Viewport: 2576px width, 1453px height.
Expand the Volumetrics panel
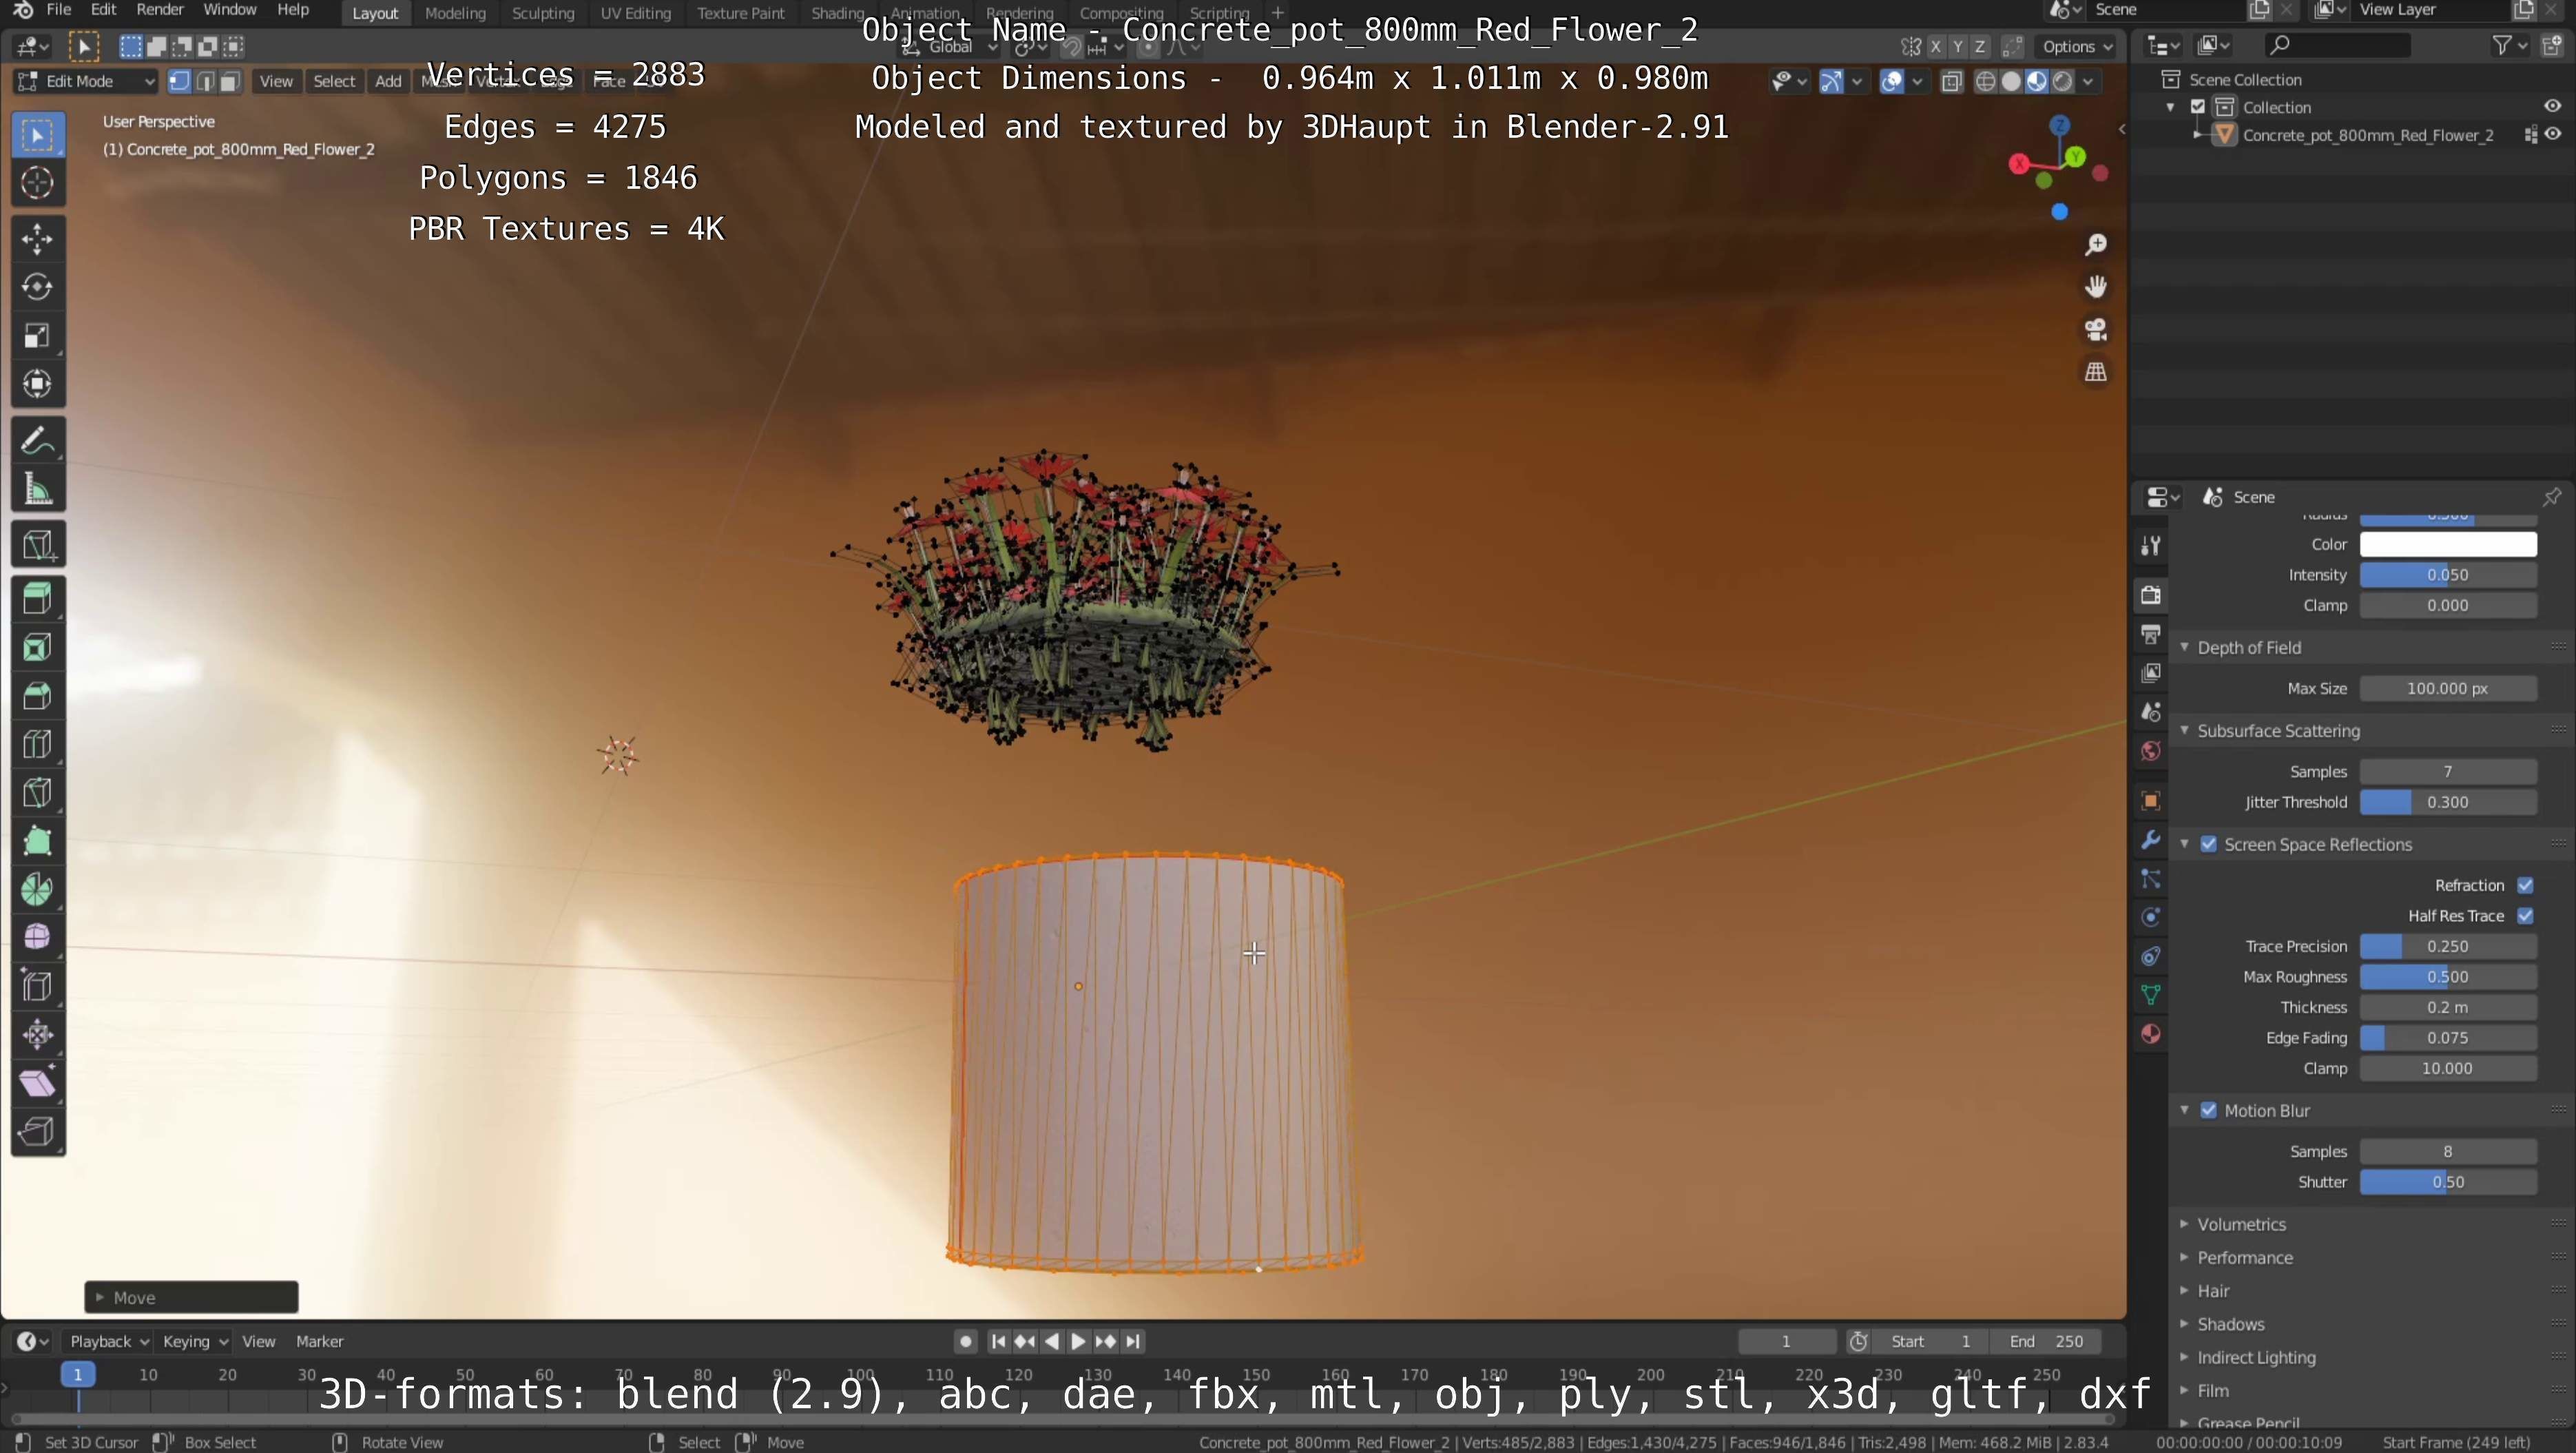[2241, 1225]
